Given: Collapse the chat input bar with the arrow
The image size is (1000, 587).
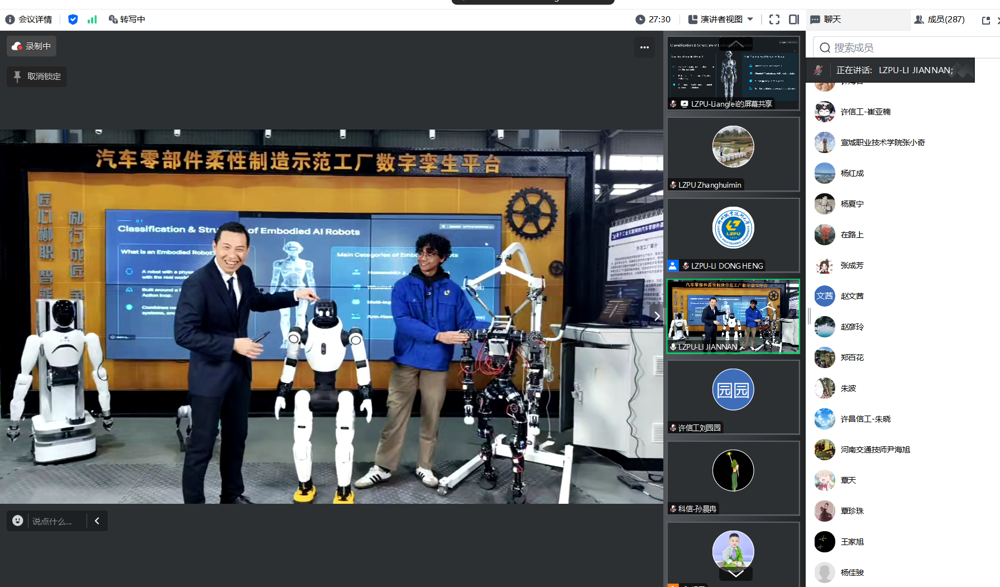Looking at the screenshot, I should [x=97, y=521].
